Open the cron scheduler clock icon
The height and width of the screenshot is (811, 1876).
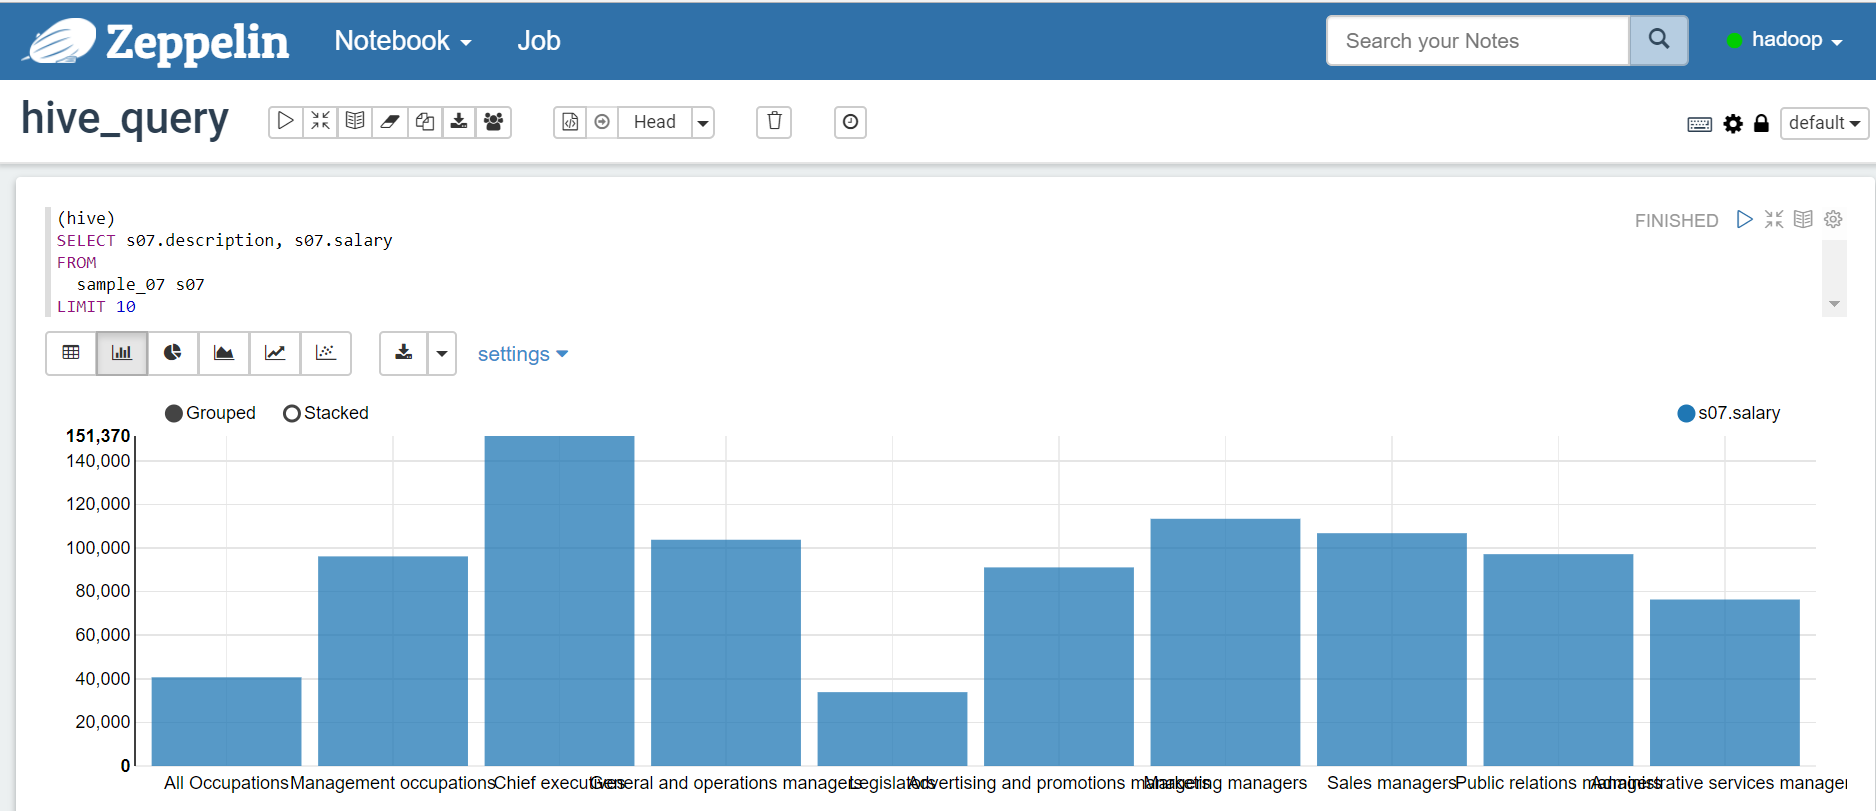coord(850,122)
